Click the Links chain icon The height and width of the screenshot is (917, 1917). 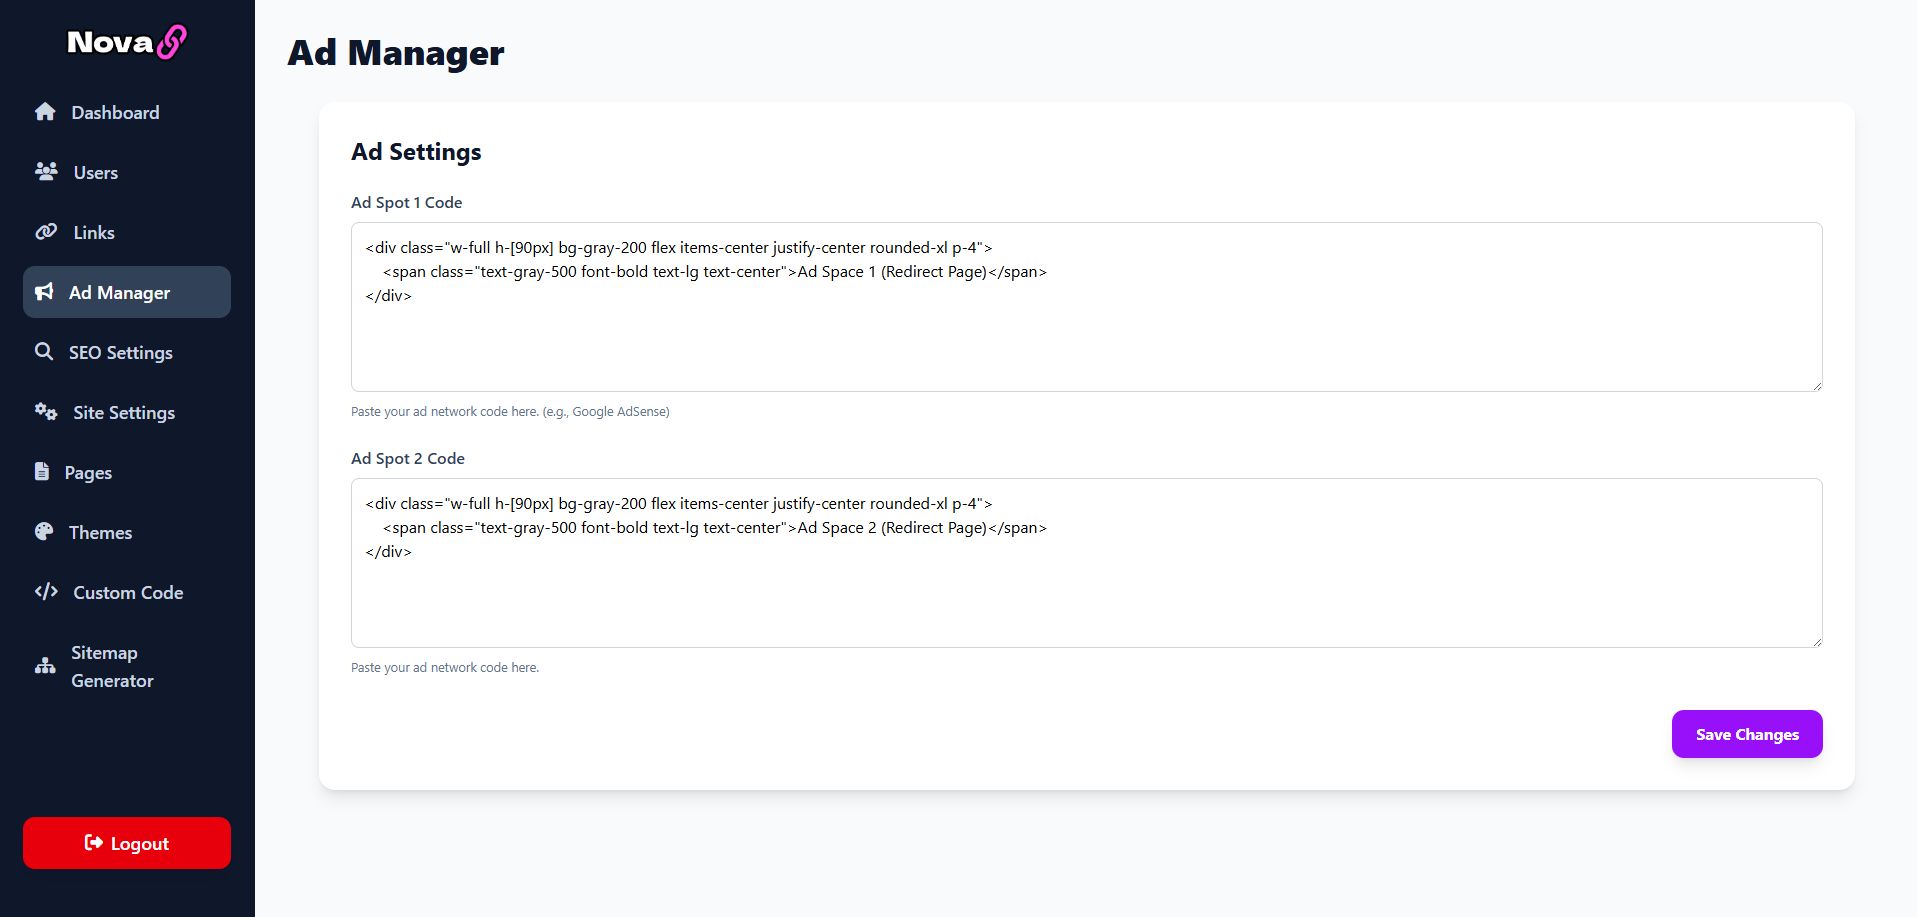pos(46,232)
